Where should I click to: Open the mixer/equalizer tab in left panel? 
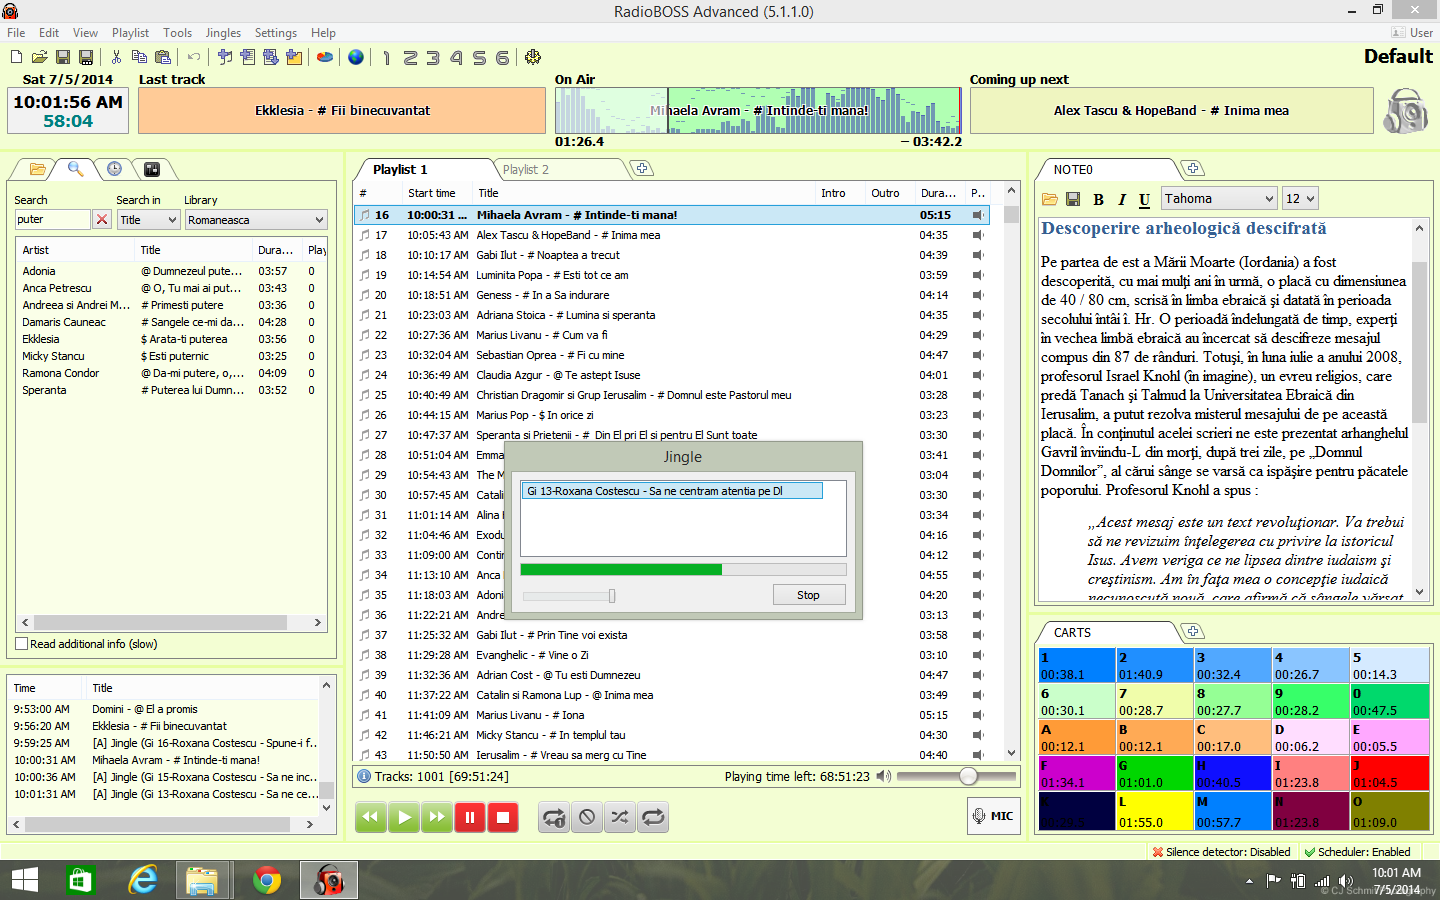[152, 169]
